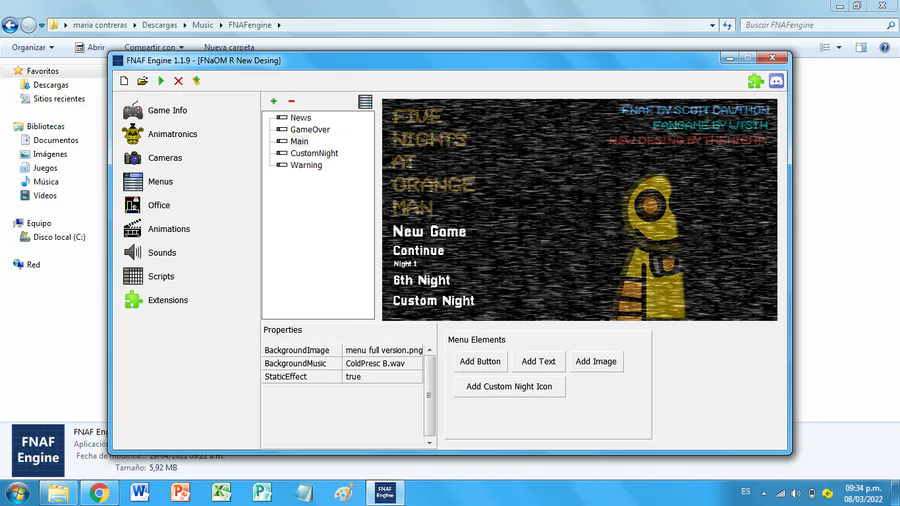Click Continue in the menu preview
Viewport: 900px width, 506px height.
coord(418,251)
